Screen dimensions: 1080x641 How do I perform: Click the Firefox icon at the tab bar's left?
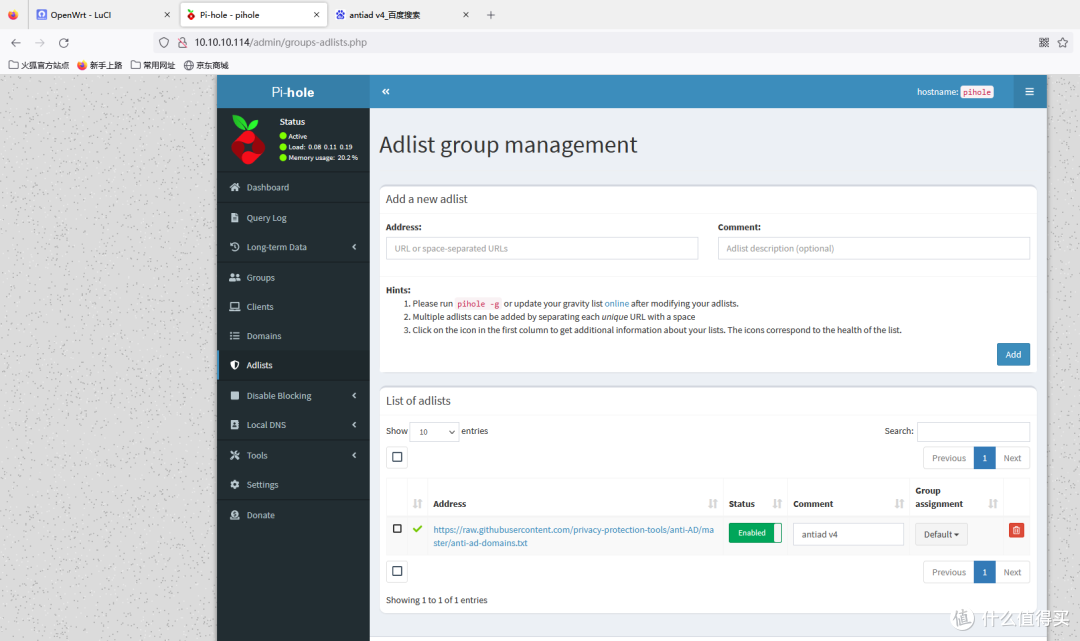point(13,14)
